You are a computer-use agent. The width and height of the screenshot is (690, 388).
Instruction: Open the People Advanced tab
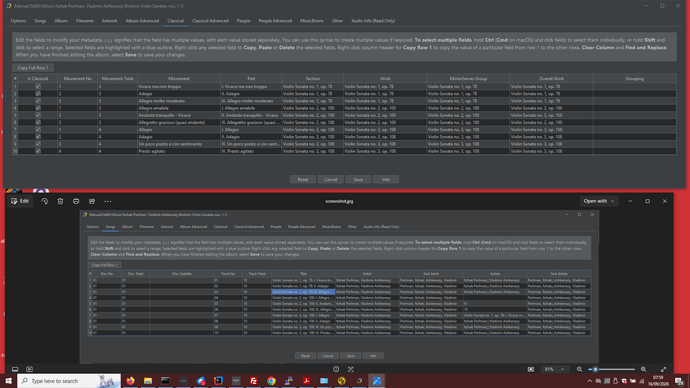(x=275, y=21)
